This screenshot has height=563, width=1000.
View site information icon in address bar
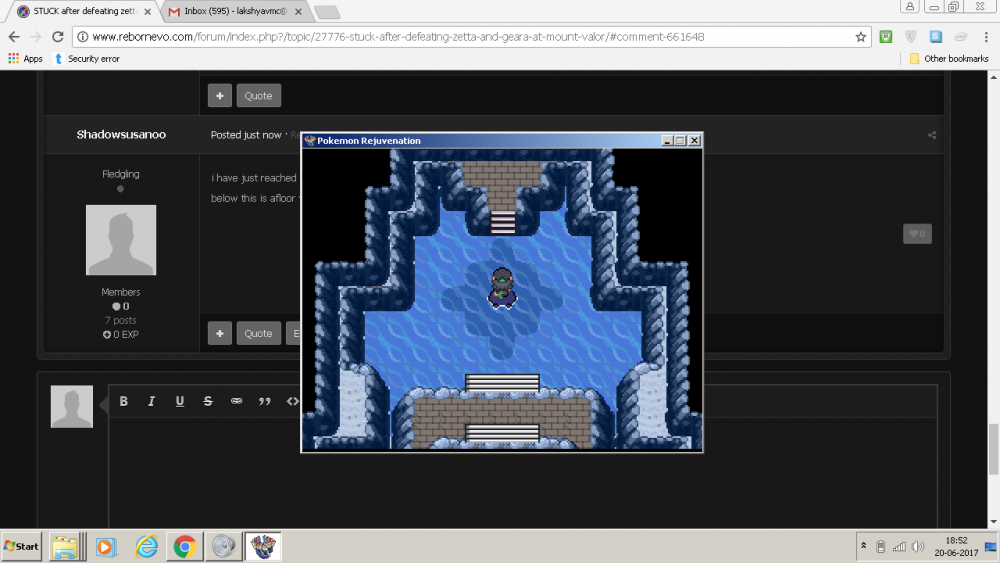point(82,37)
